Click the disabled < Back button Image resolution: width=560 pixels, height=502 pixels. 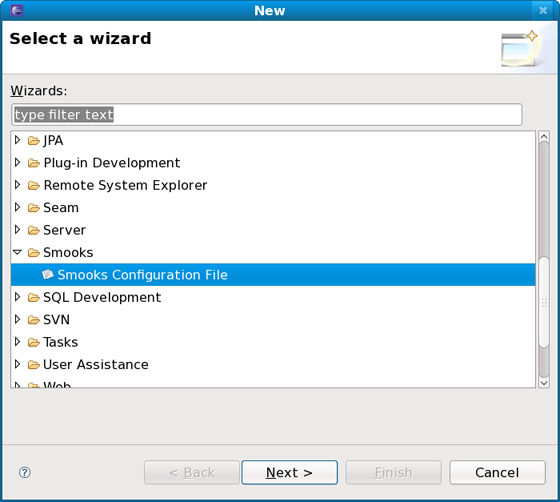(192, 472)
